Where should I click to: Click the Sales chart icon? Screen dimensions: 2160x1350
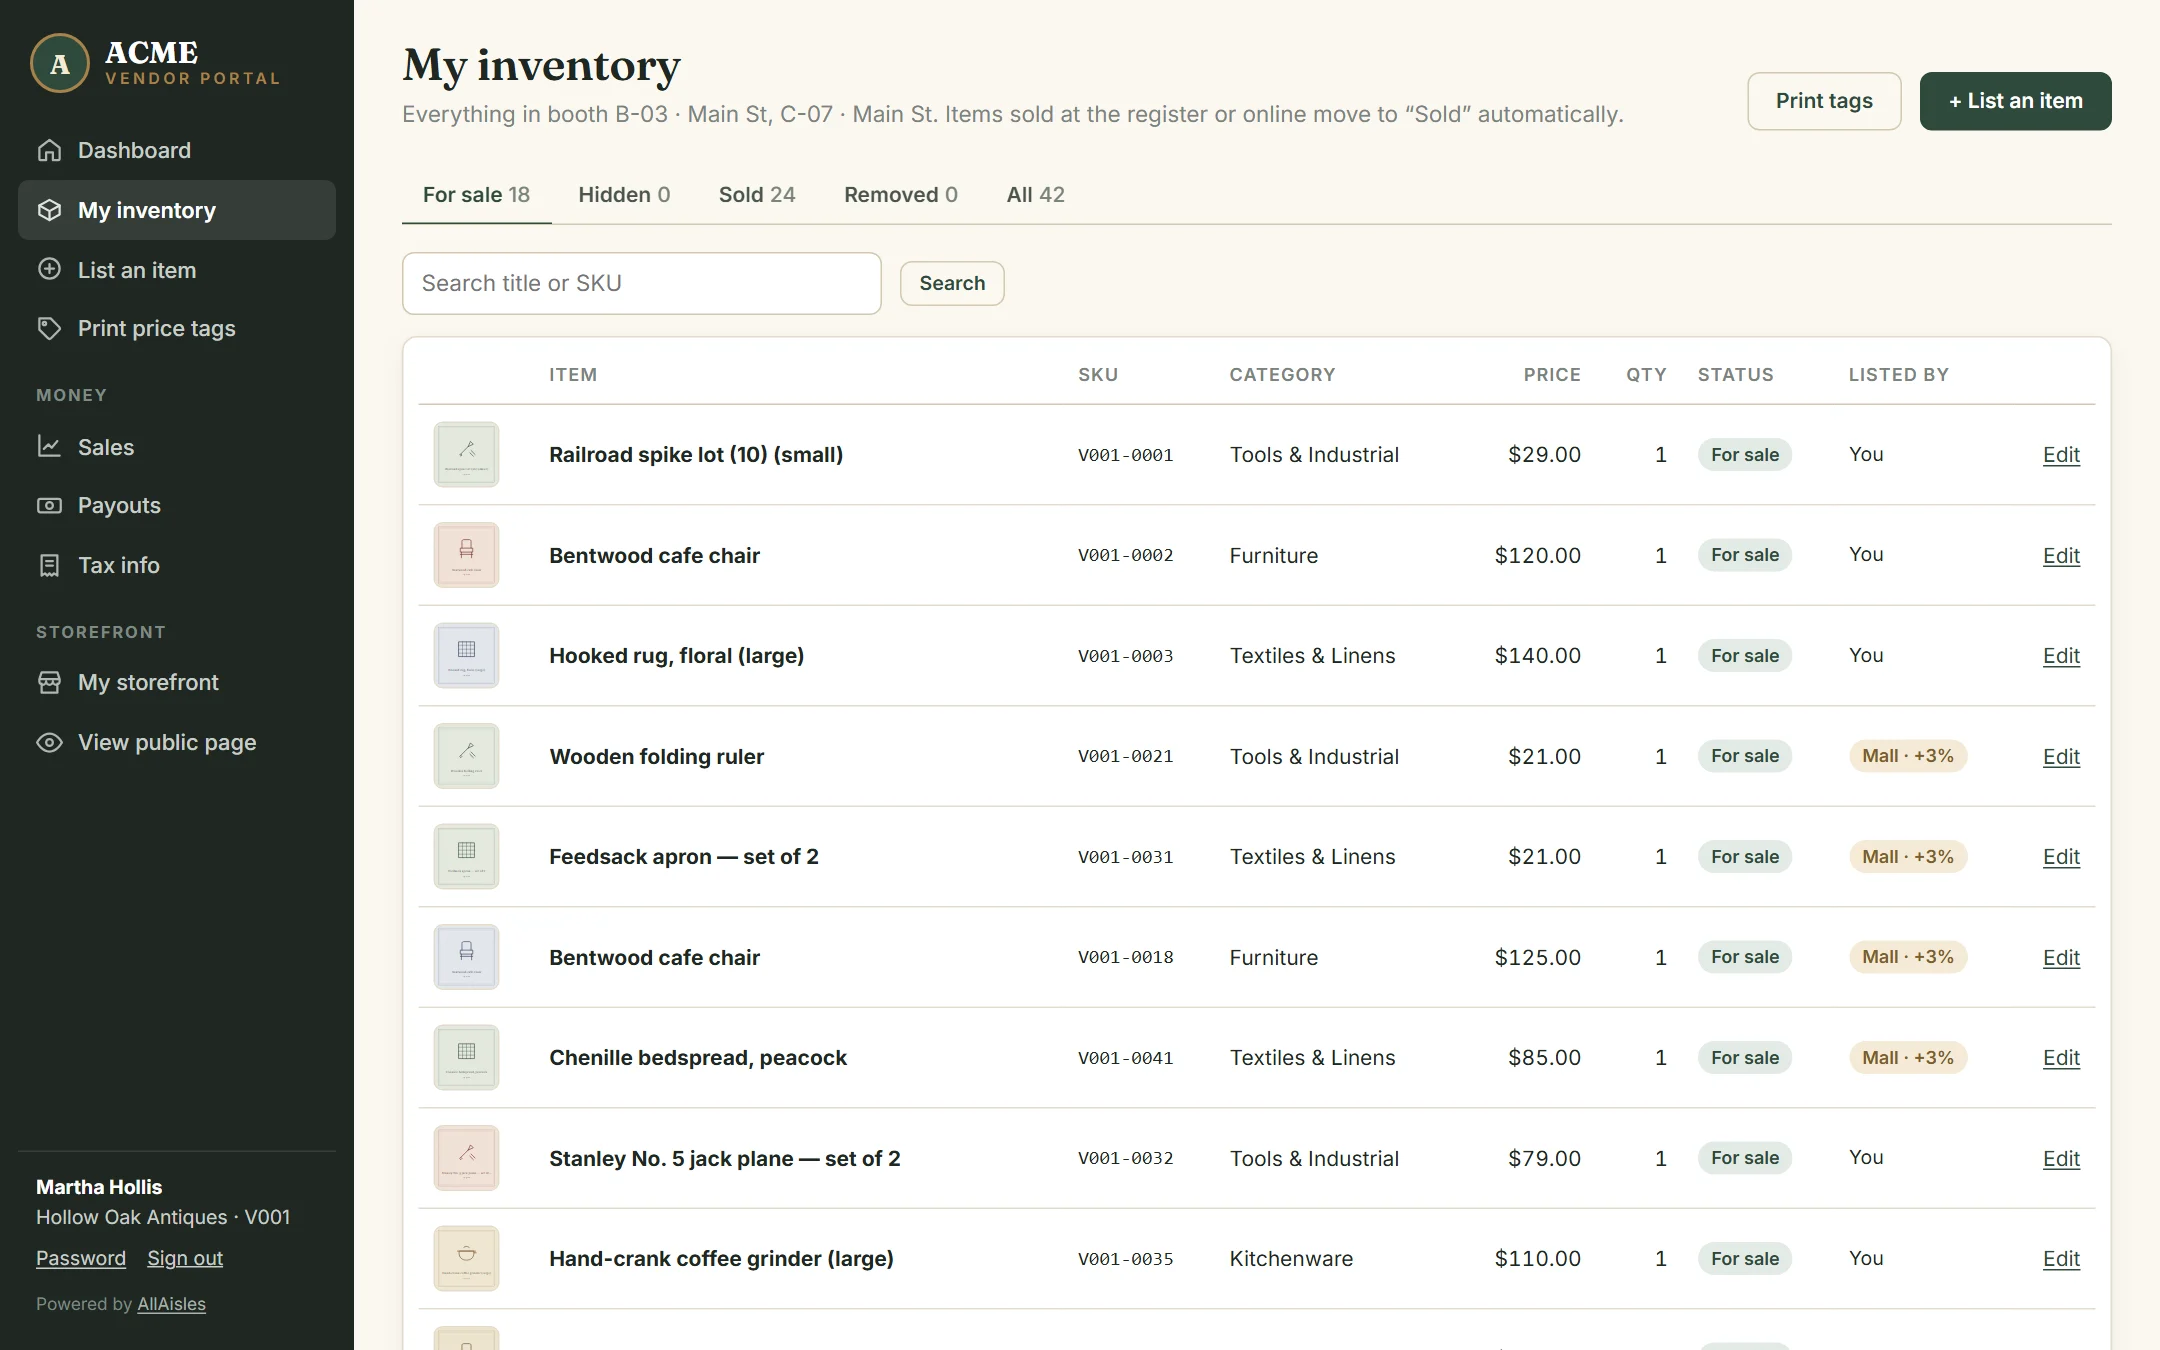49,446
